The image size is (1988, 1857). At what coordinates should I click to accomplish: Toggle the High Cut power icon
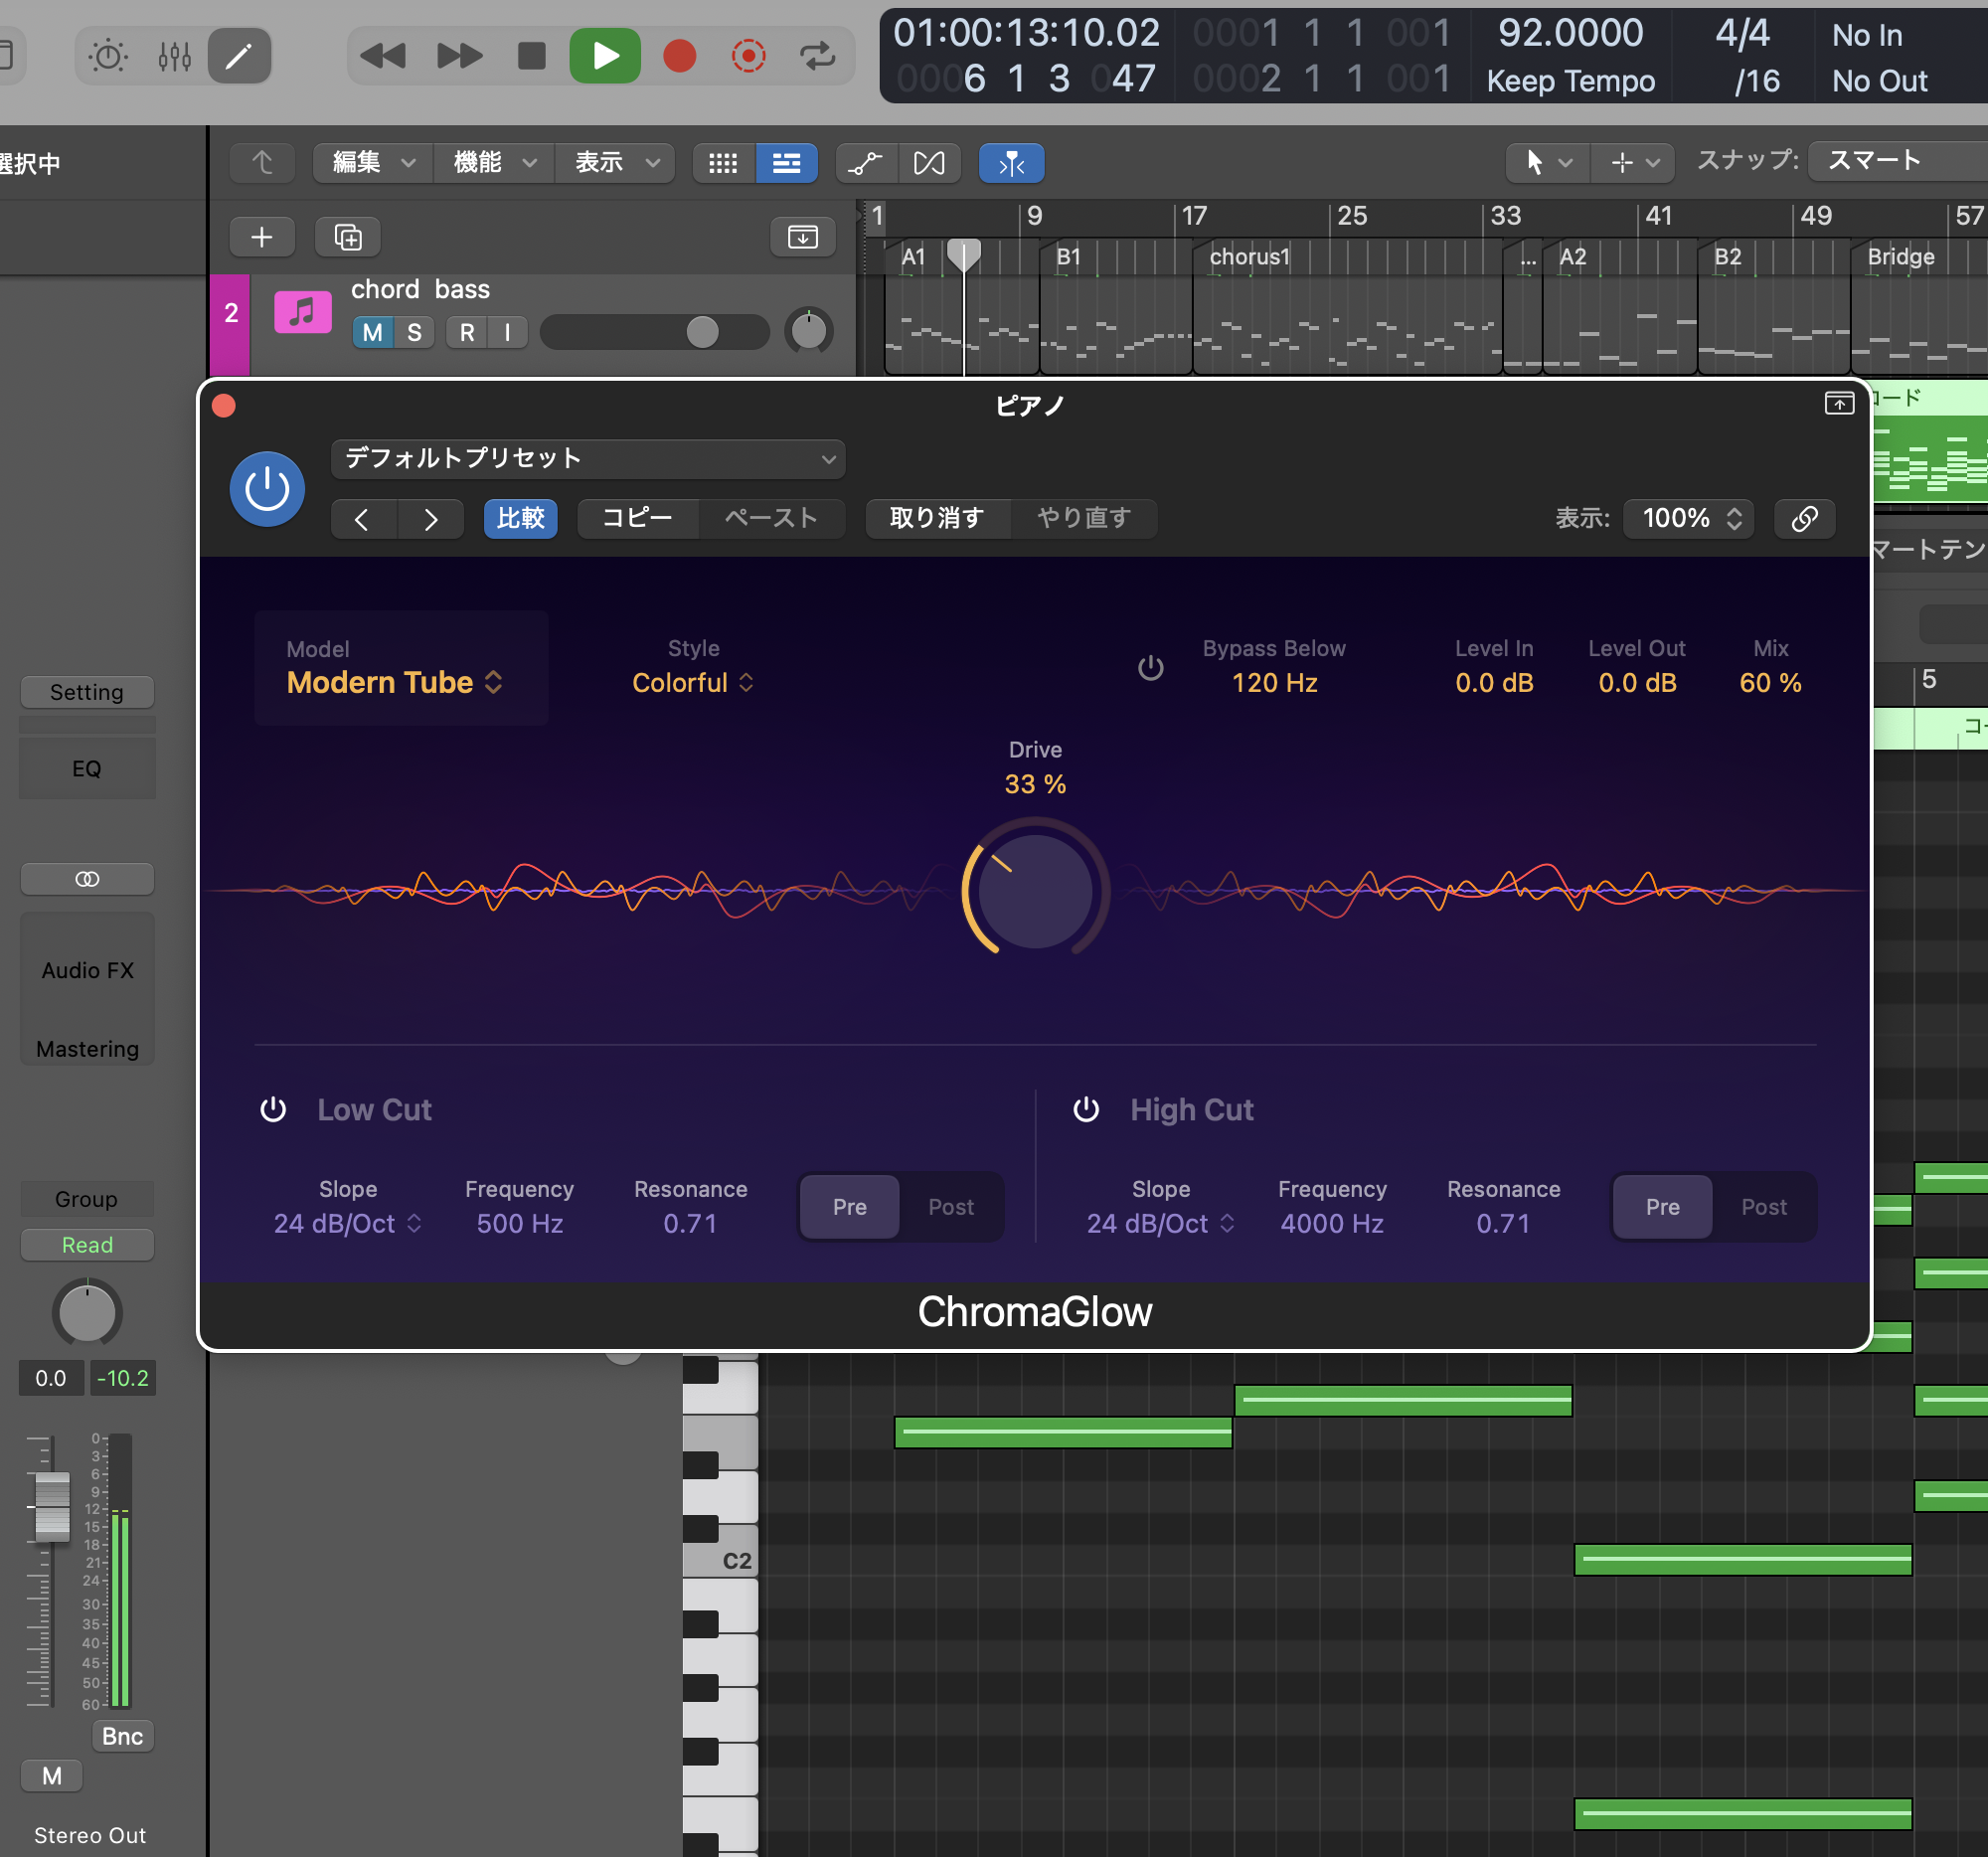pos(1086,1109)
